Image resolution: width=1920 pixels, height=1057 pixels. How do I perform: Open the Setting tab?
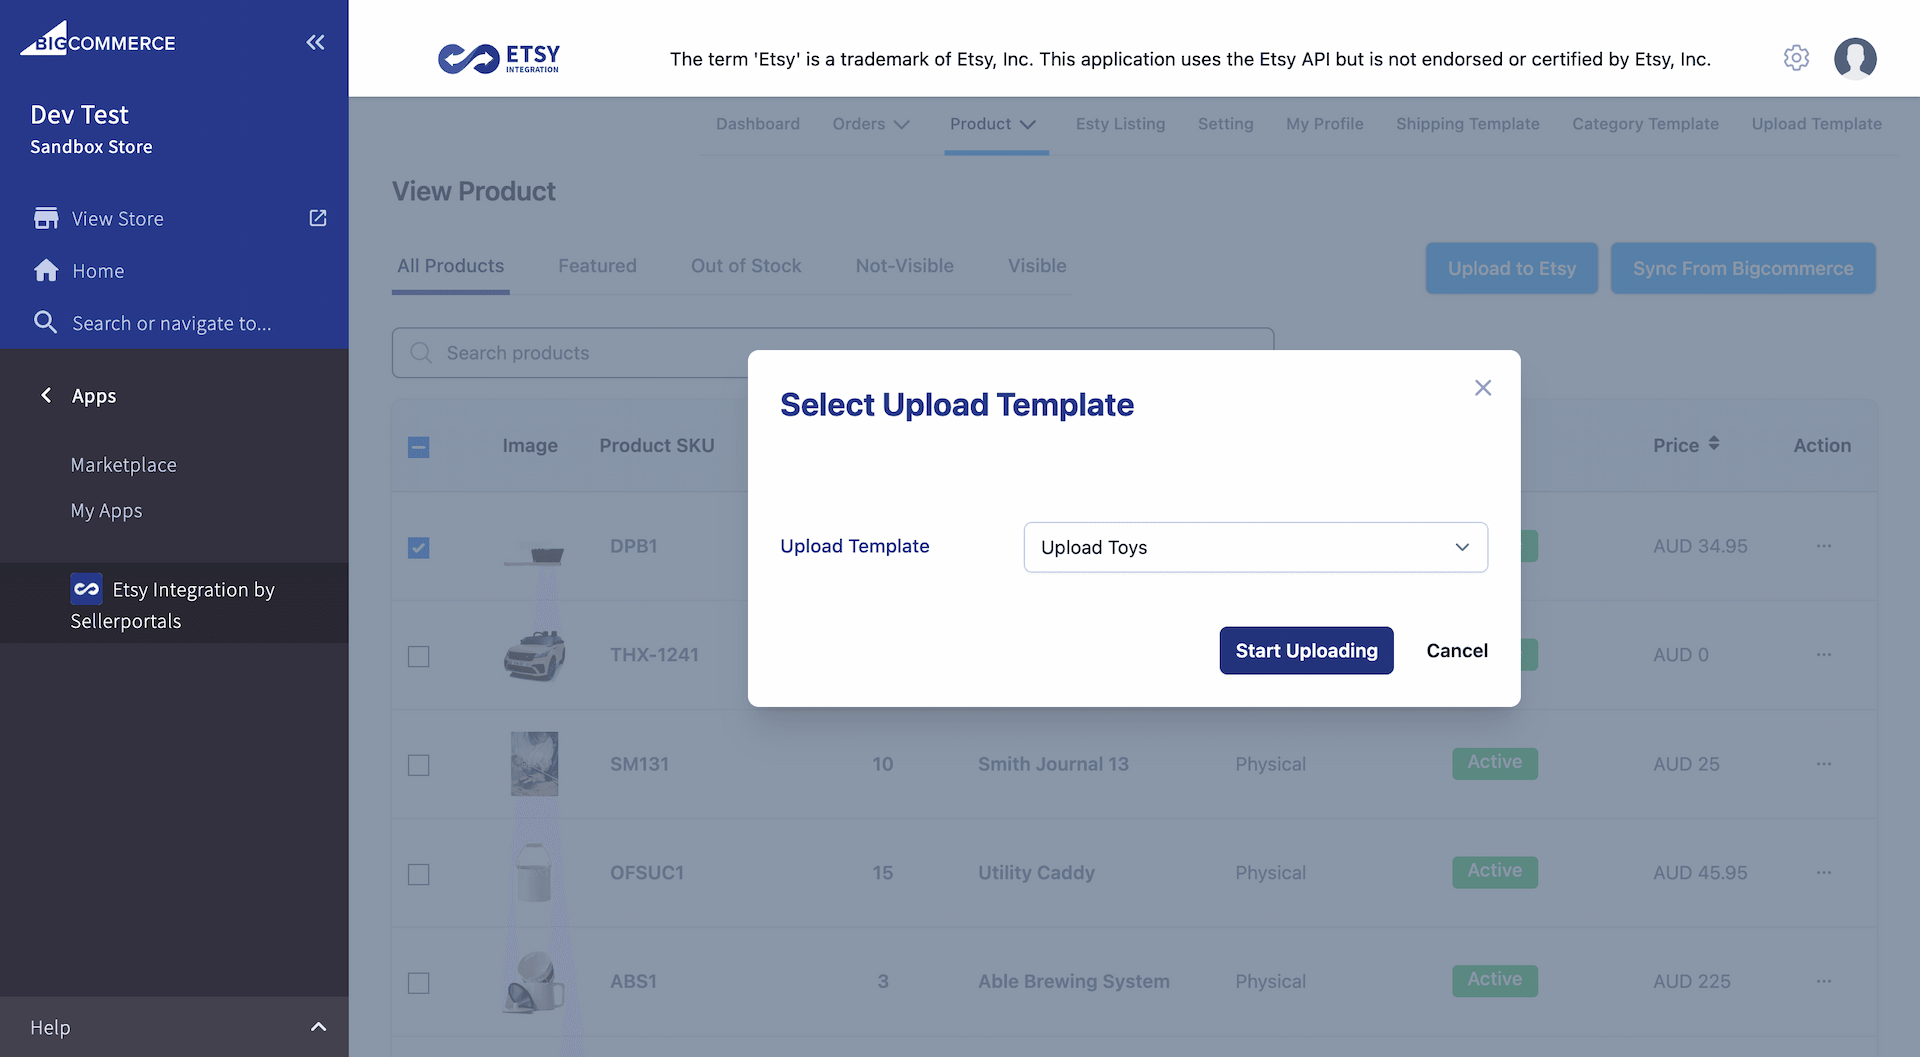coord(1225,124)
